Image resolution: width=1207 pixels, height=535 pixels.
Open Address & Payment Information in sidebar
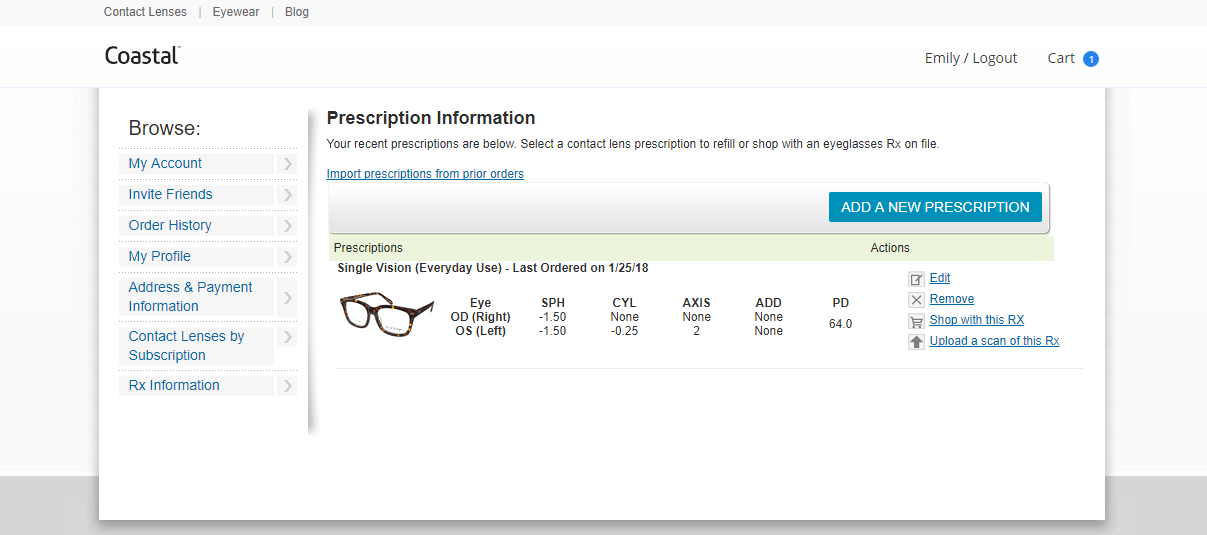tap(191, 297)
